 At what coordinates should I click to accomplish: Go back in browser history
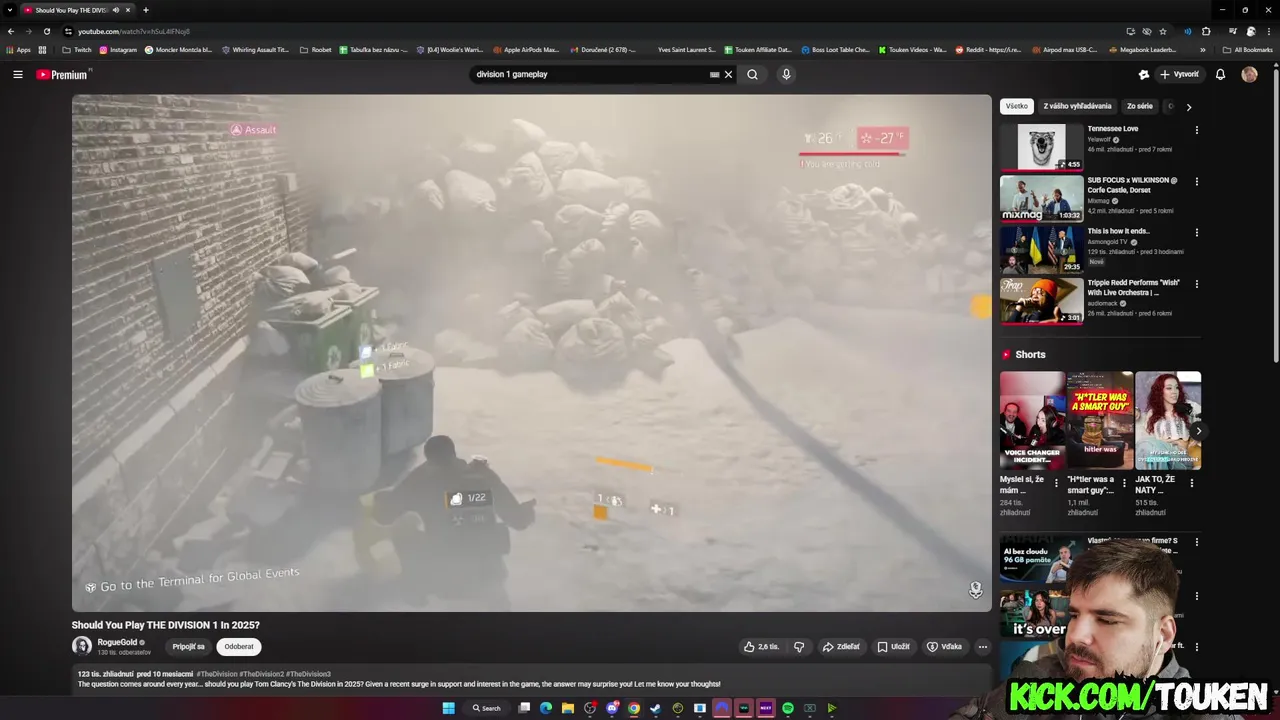11,31
